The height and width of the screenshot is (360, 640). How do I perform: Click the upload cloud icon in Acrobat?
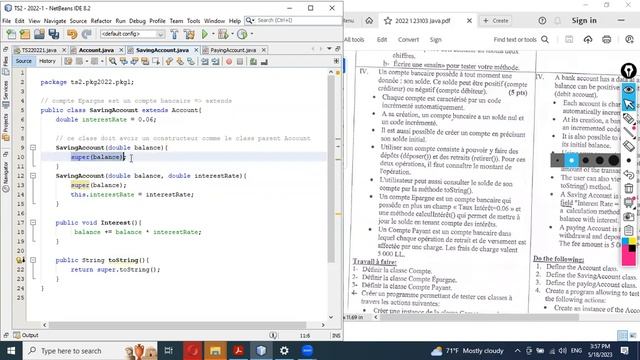[x=588, y=40]
